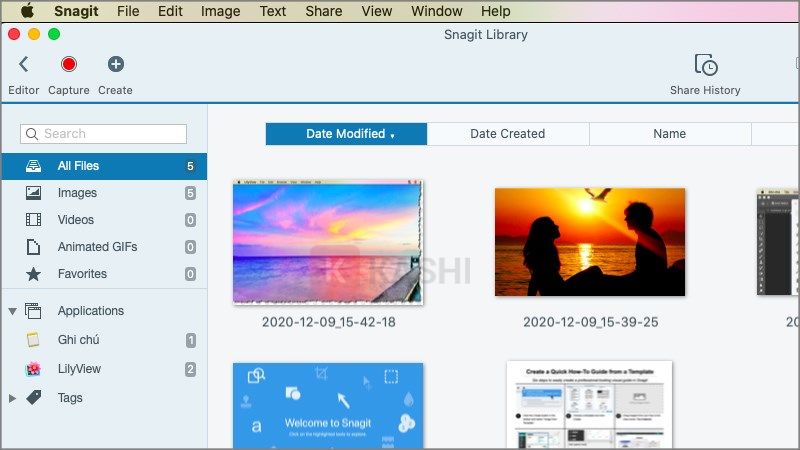This screenshot has height=450, width=800.
Task: Go back to the Editor
Action: (x=23, y=64)
